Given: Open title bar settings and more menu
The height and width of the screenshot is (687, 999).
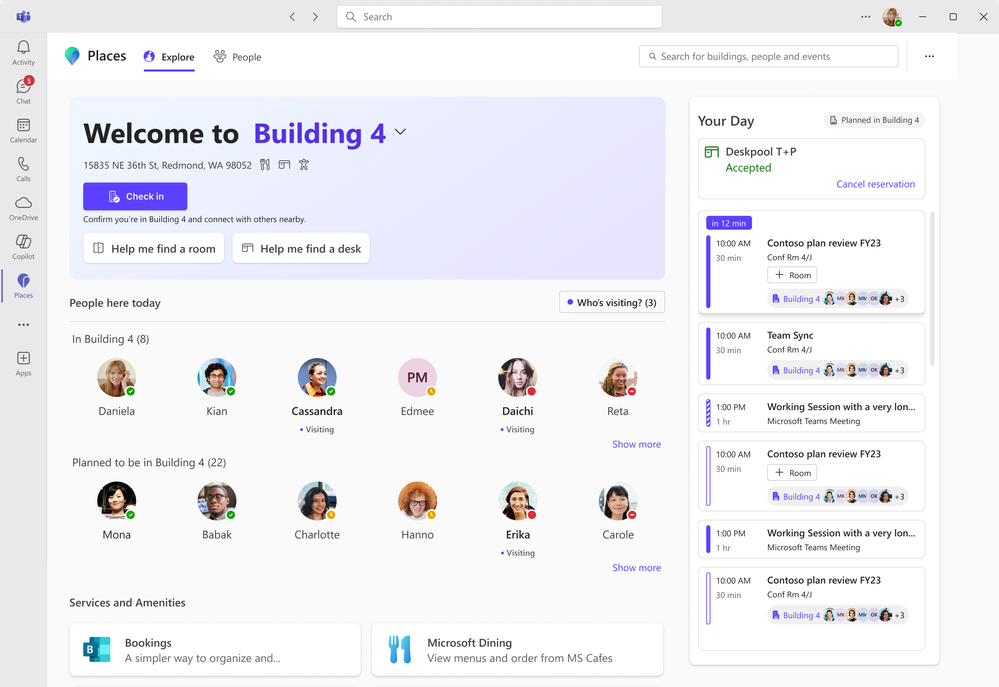Looking at the screenshot, I should coord(865,17).
